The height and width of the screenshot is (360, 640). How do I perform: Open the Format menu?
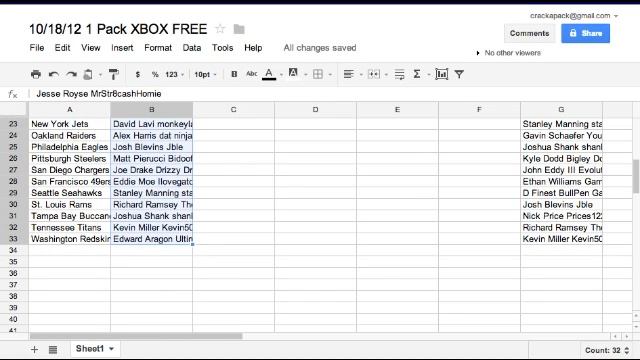point(158,48)
